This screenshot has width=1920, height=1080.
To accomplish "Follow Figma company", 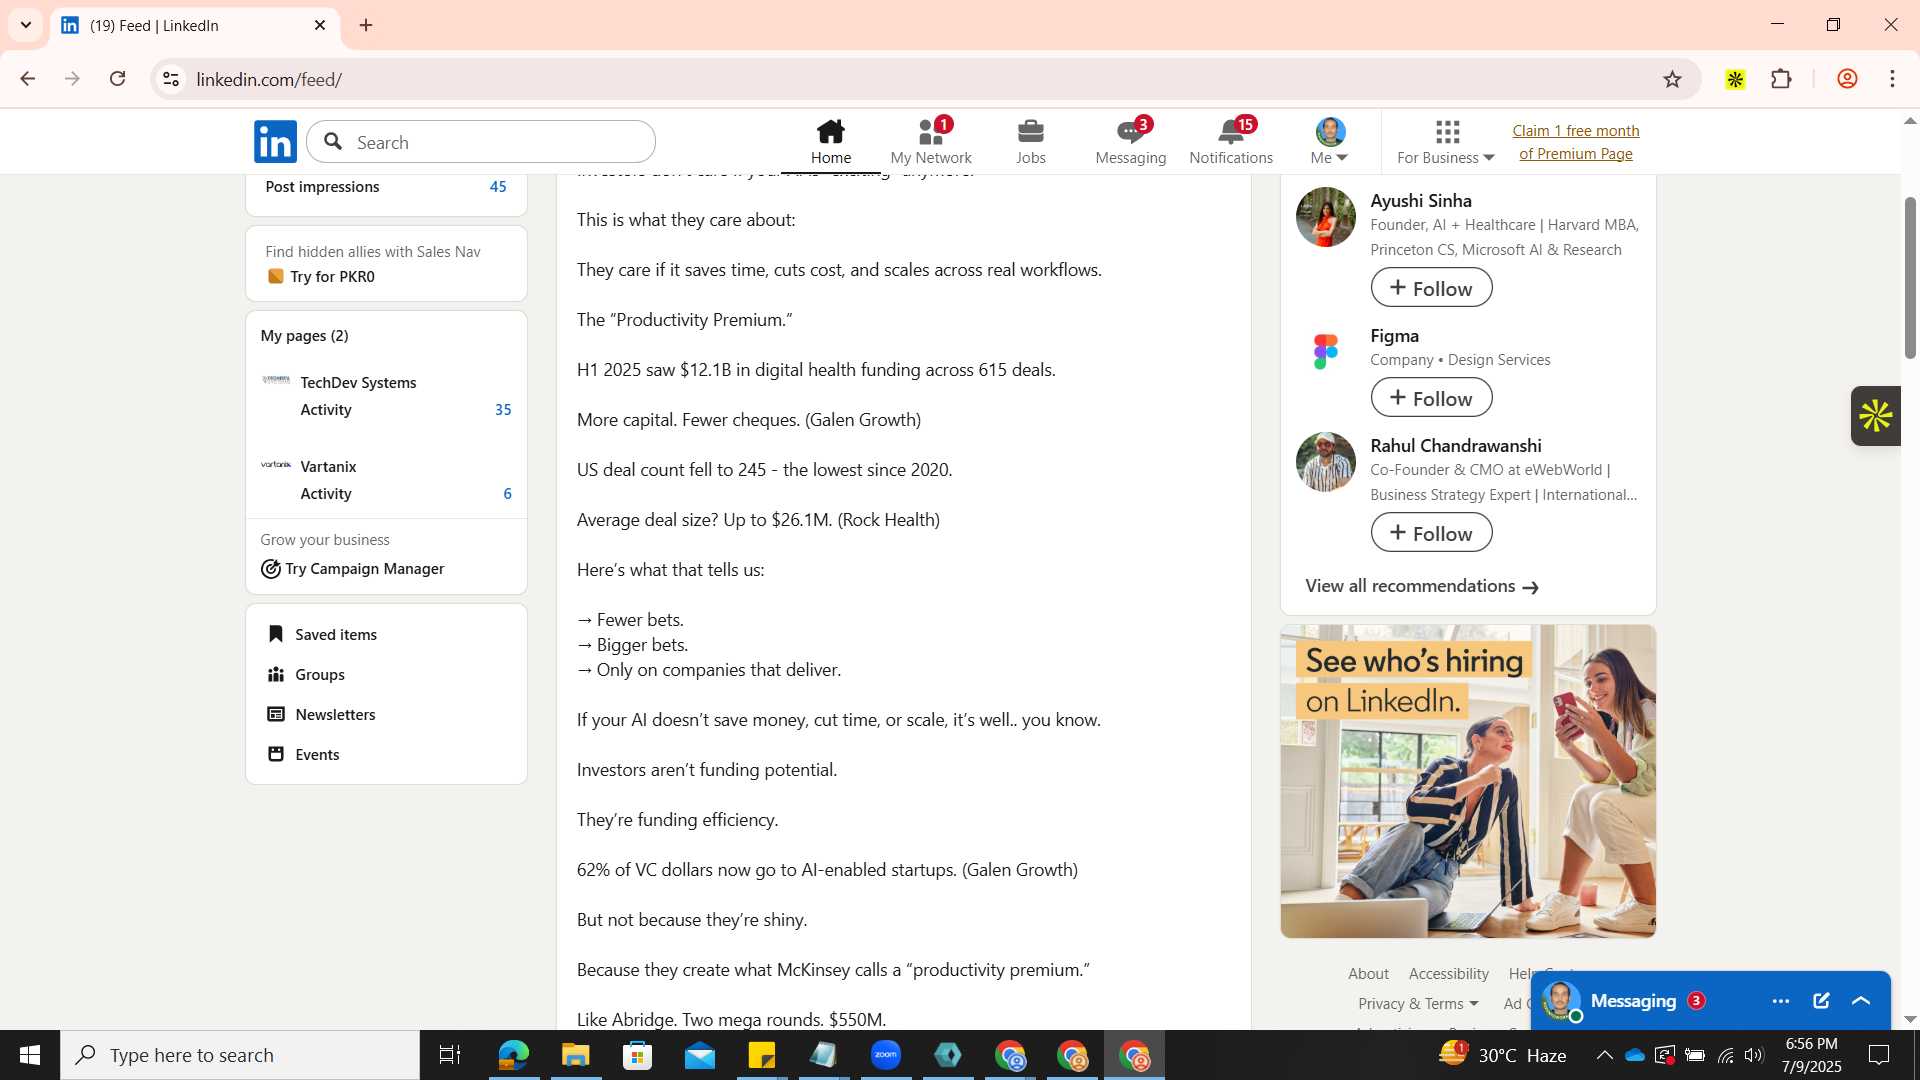I will tap(1431, 398).
